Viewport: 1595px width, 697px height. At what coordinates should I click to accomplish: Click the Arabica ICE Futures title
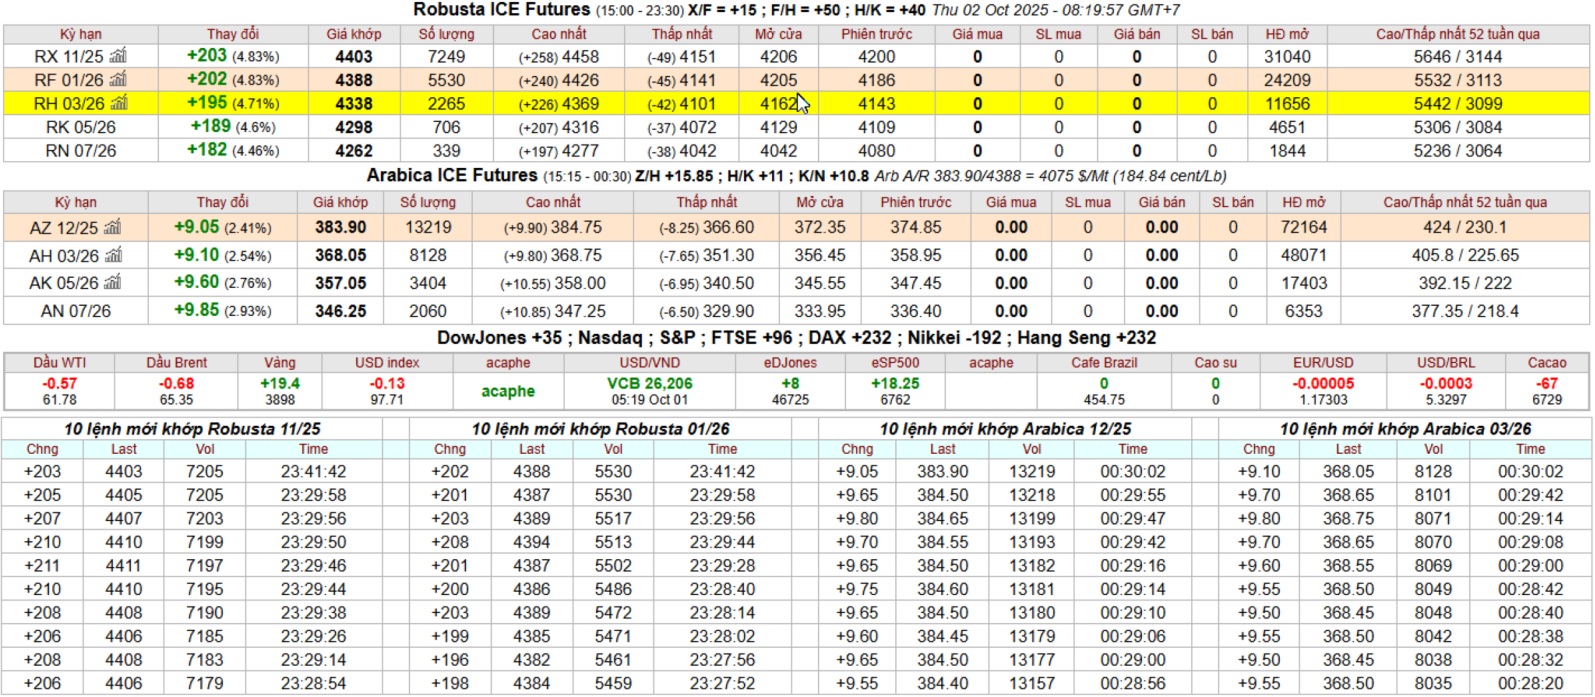452,175
